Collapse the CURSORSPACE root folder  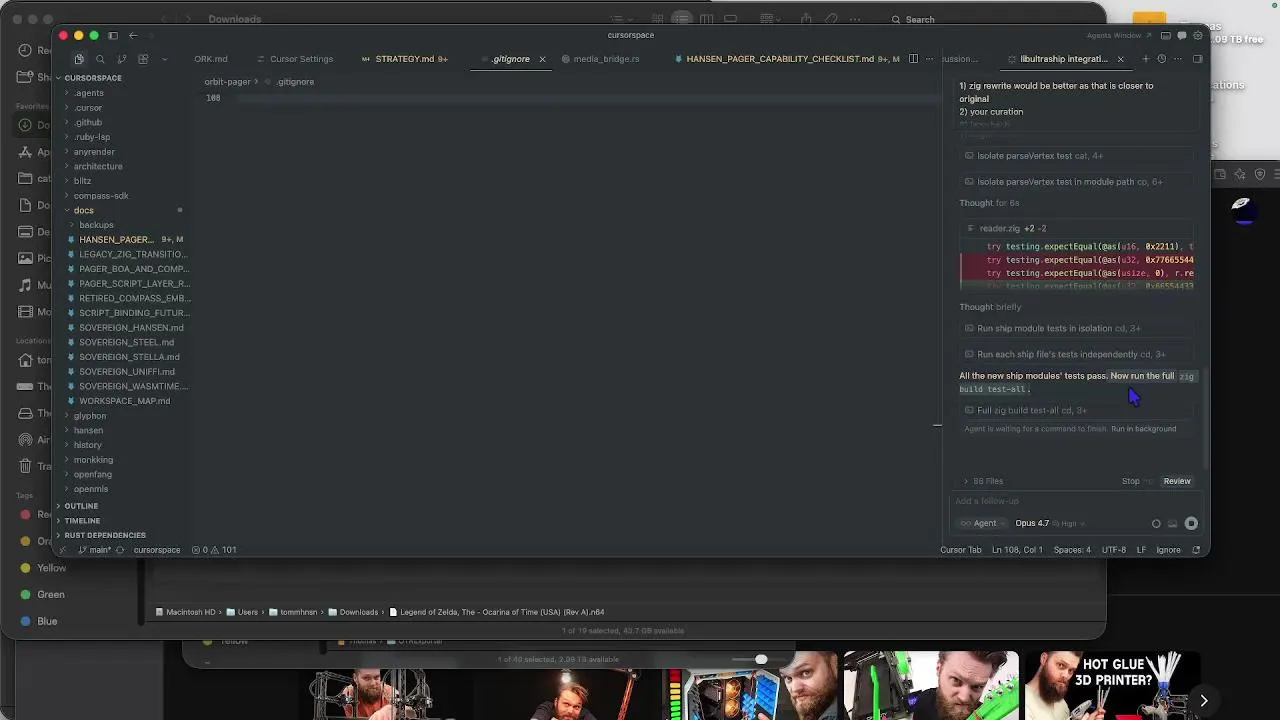(92, 78)
